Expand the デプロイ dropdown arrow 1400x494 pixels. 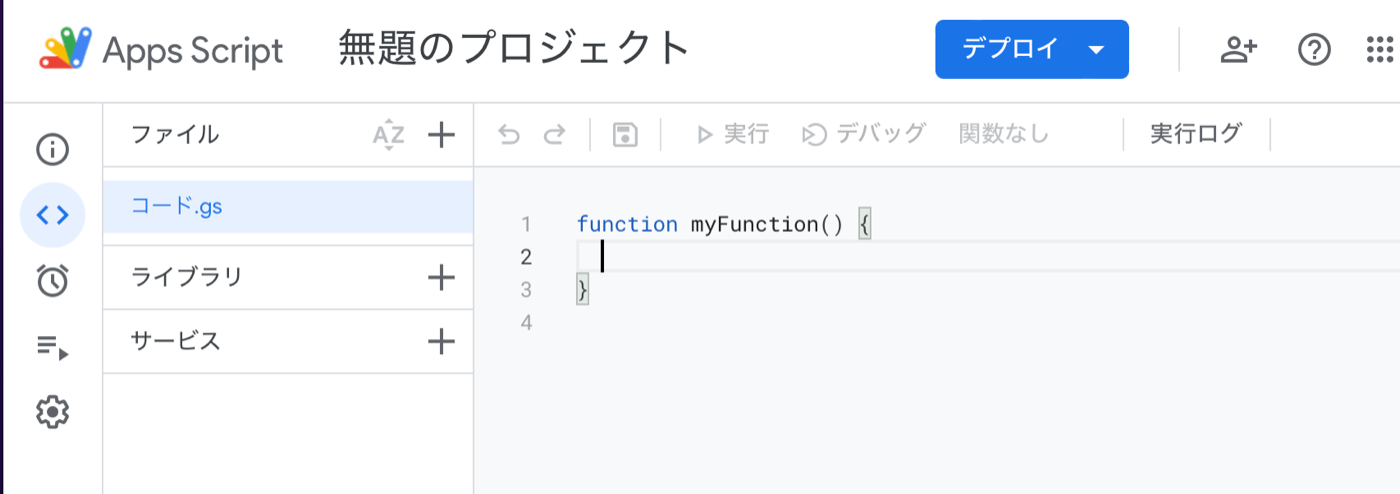tap(1096, 50)
